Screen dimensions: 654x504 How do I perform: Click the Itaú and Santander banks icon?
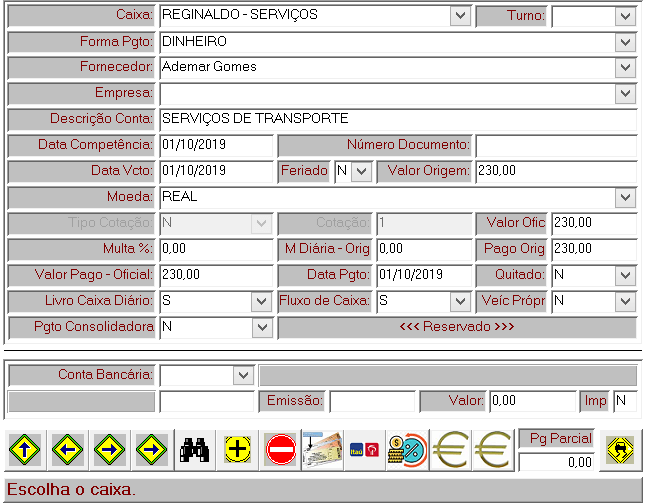[365, 450]
